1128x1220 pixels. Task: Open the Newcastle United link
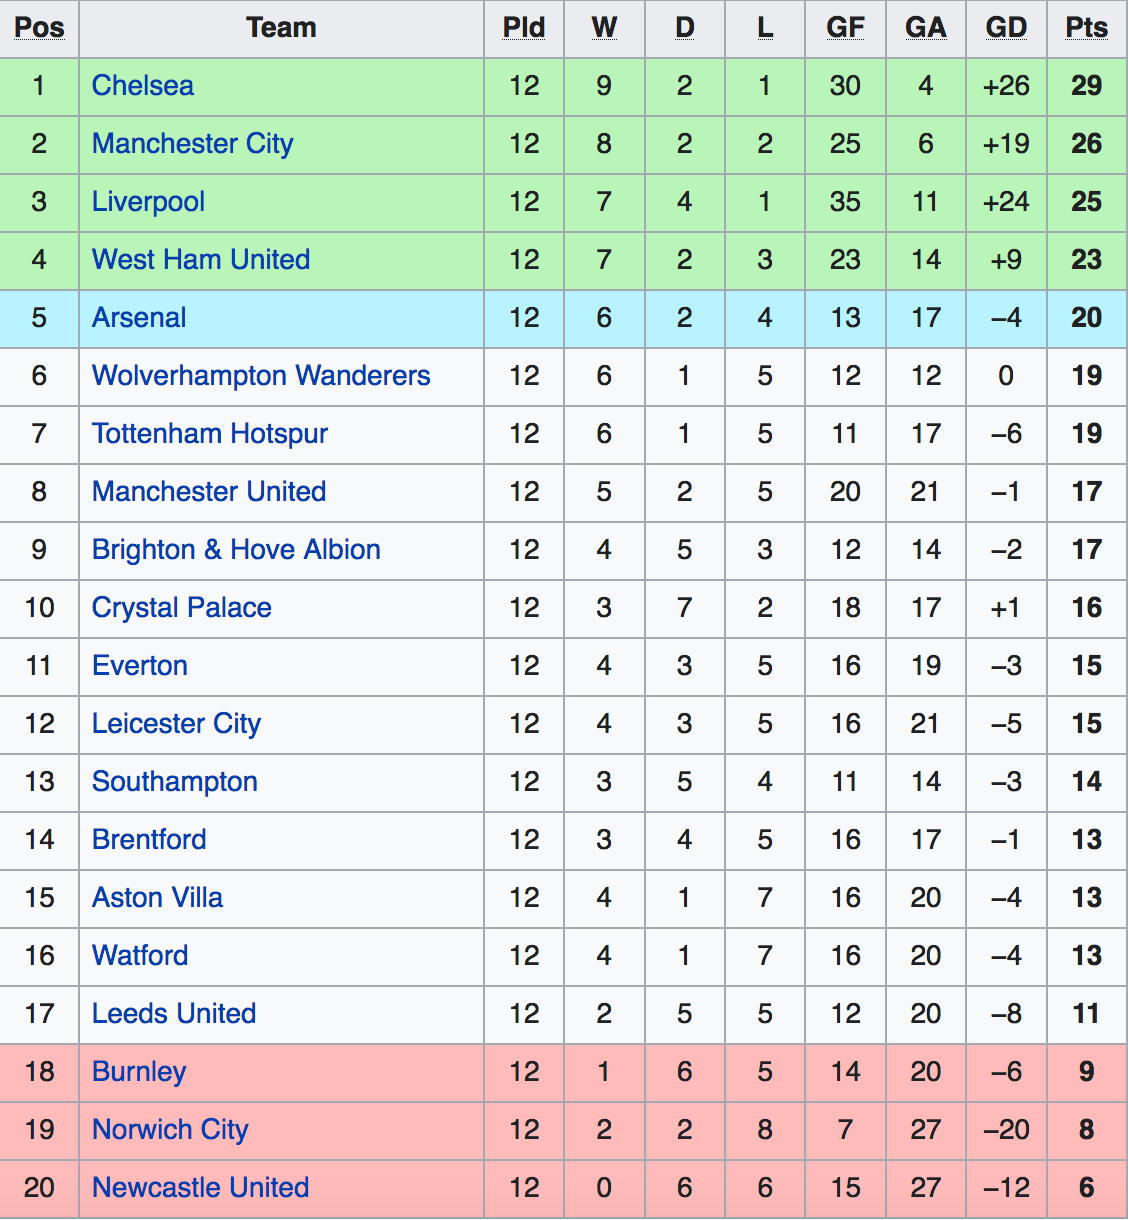(x=200, y=1188)
